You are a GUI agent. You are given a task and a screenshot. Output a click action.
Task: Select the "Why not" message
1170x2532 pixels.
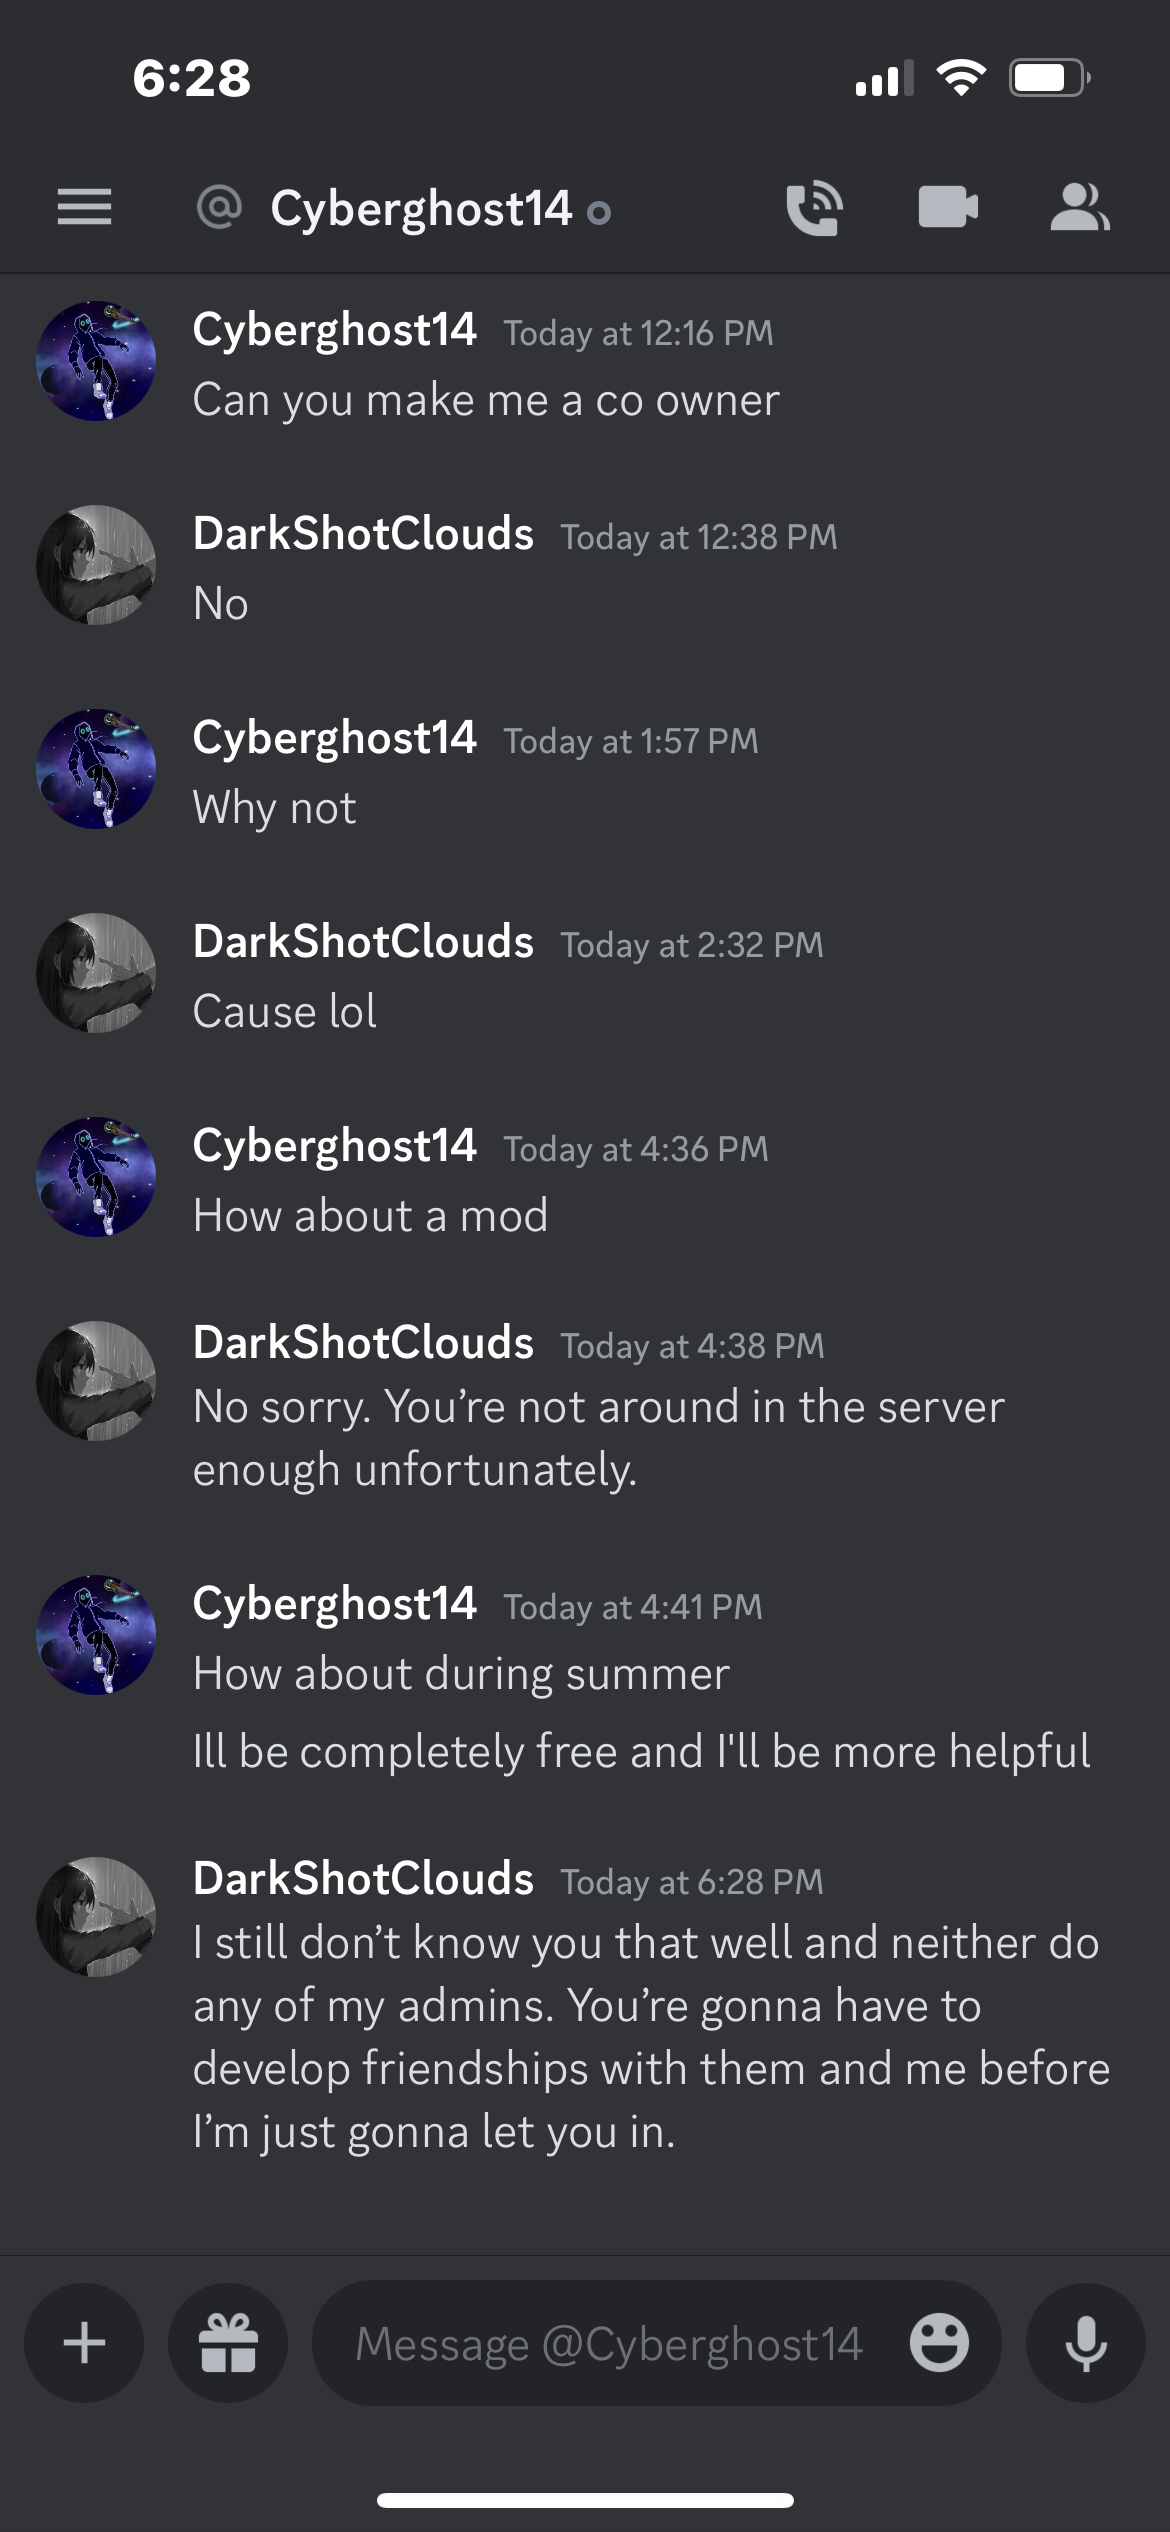tap(274, 808)
